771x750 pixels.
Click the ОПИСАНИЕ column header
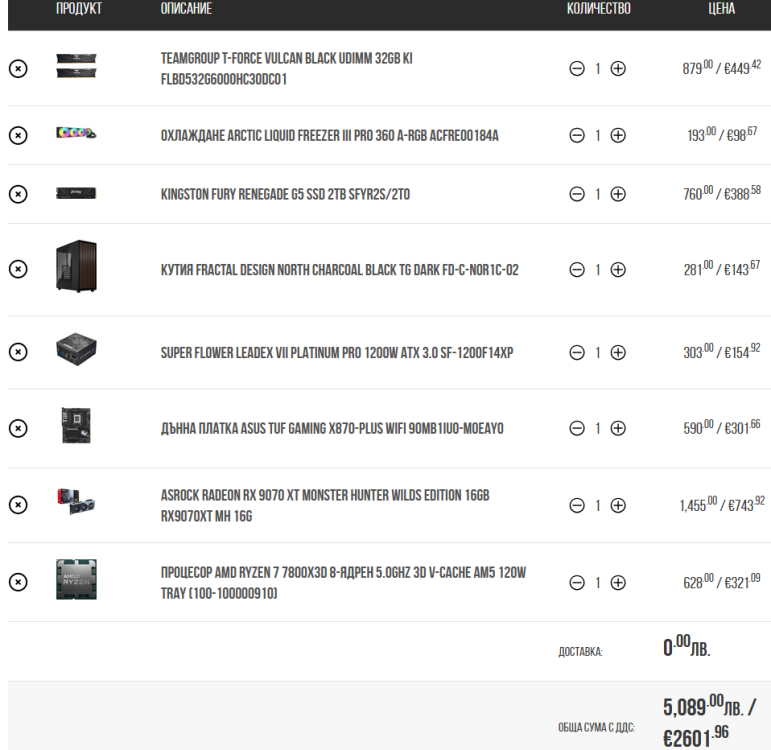pyautogui.click(x=186, y=8)
